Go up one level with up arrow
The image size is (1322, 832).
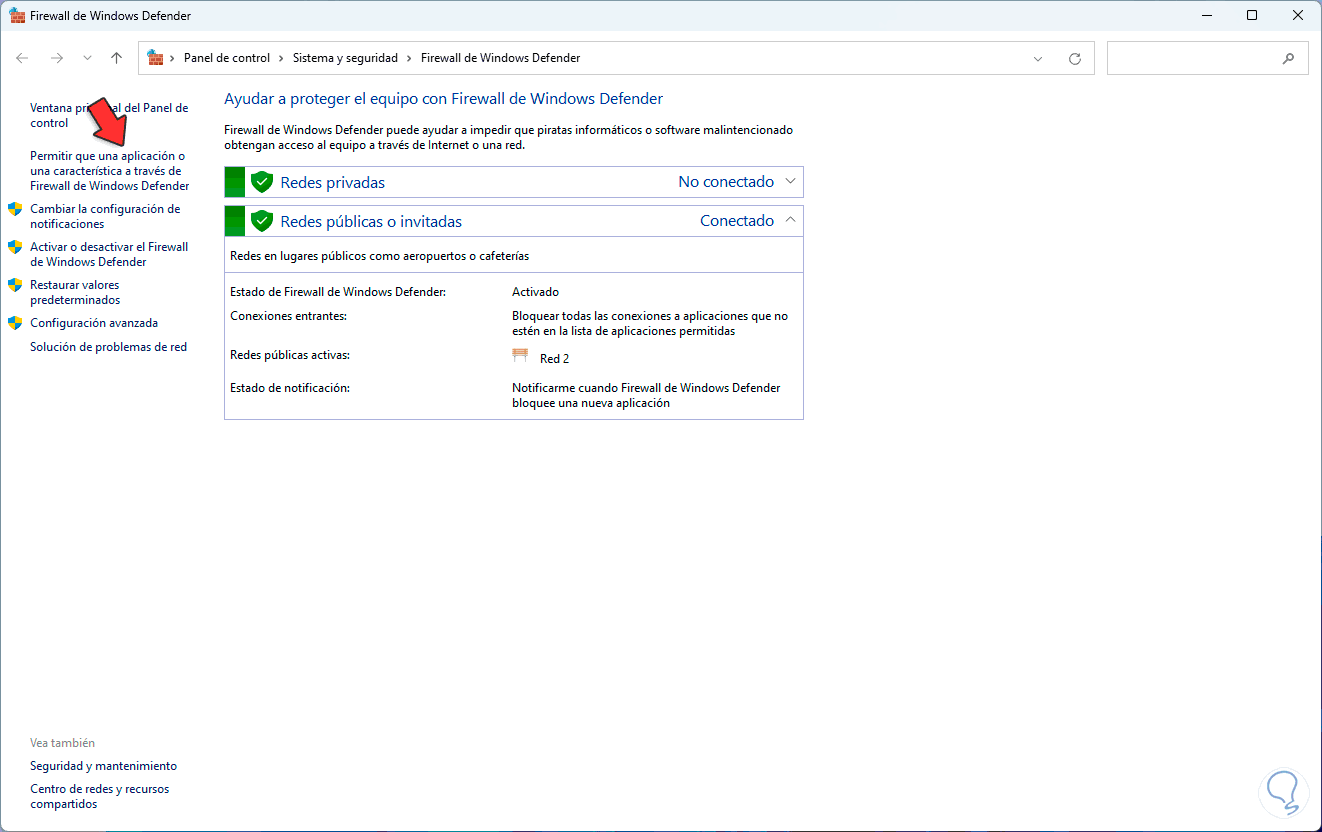click(x=116, y=58)
